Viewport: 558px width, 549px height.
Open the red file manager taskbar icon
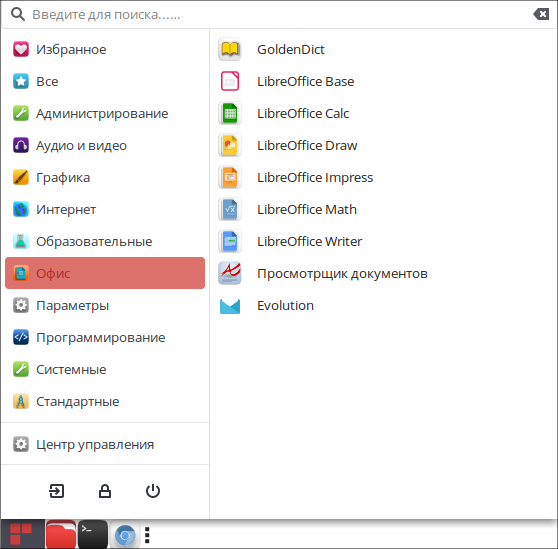[61, 534]
